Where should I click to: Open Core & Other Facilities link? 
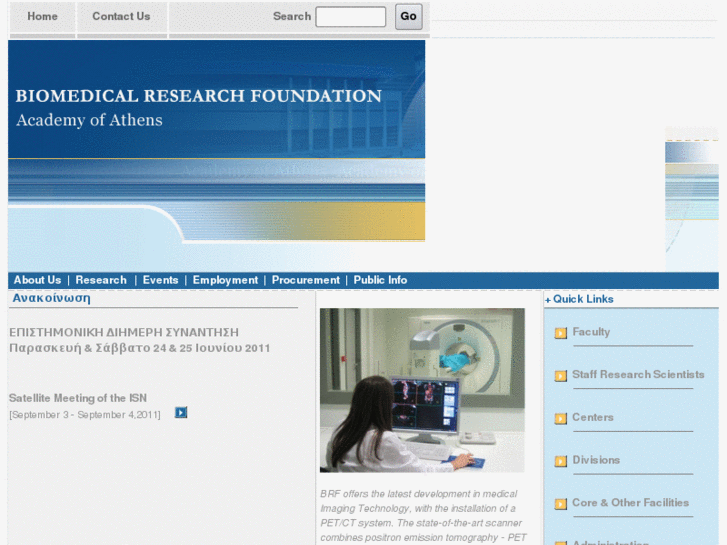631,503
